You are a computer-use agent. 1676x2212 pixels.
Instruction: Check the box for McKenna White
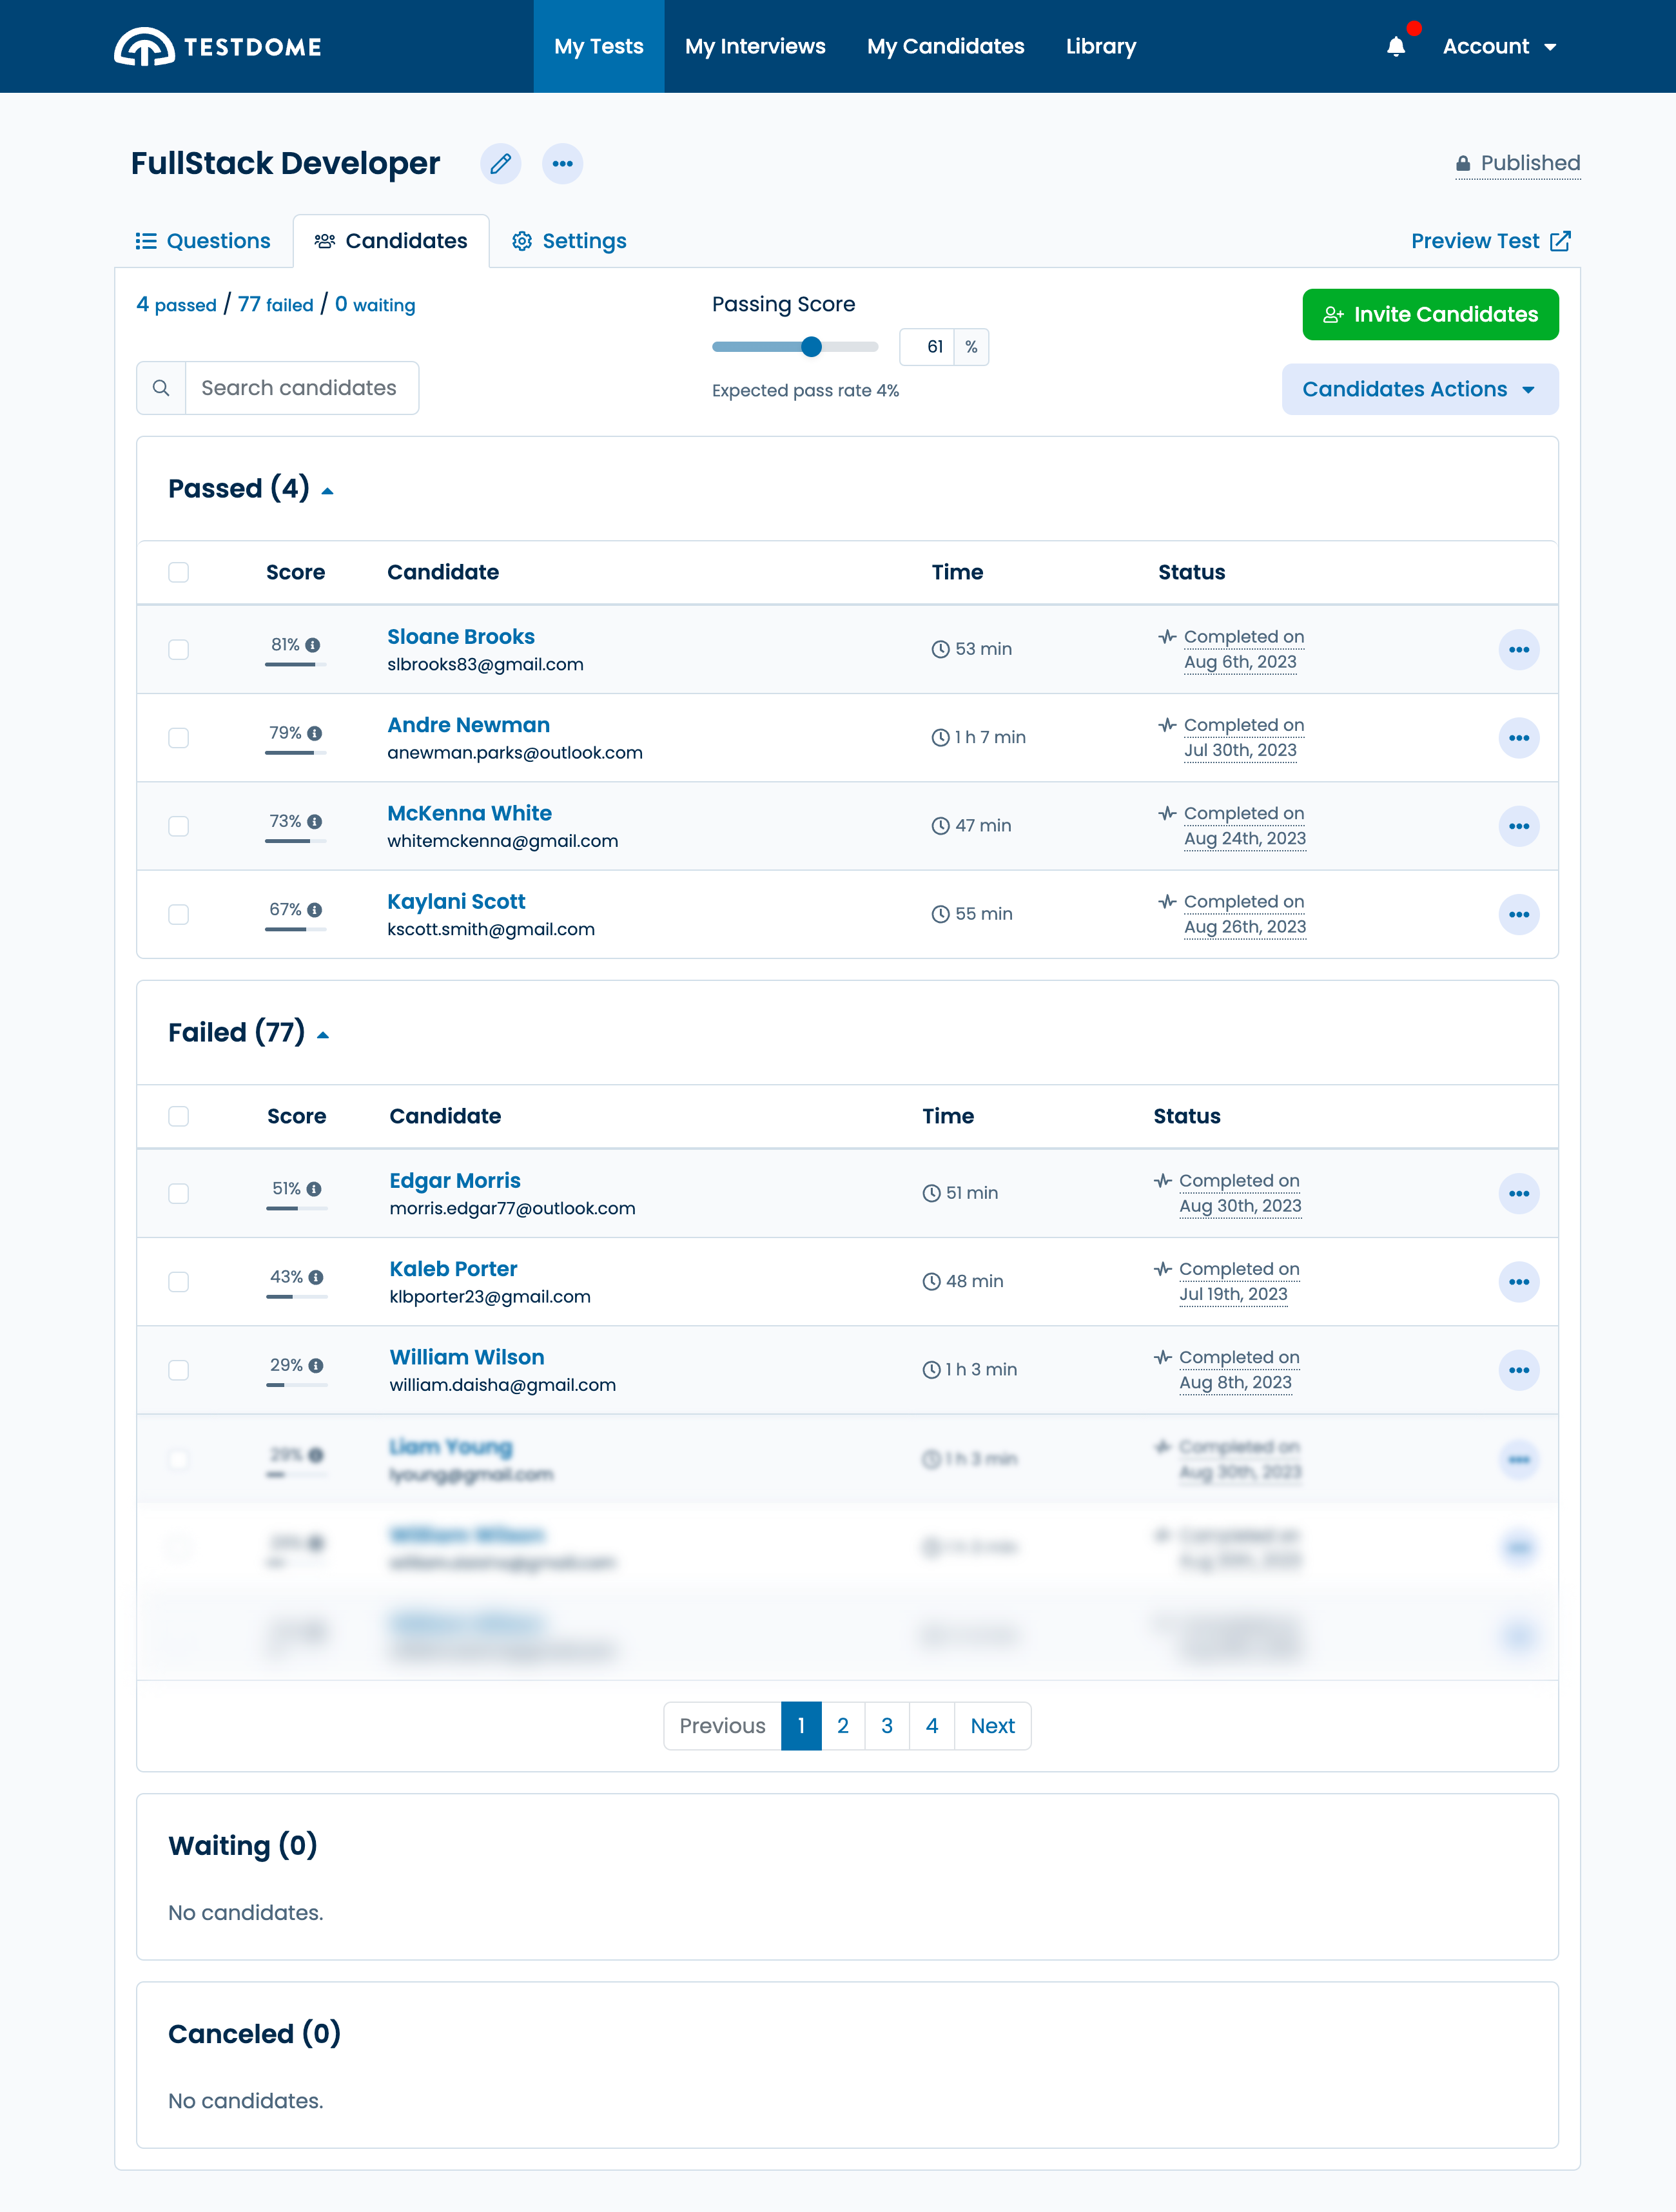[179, 826]
